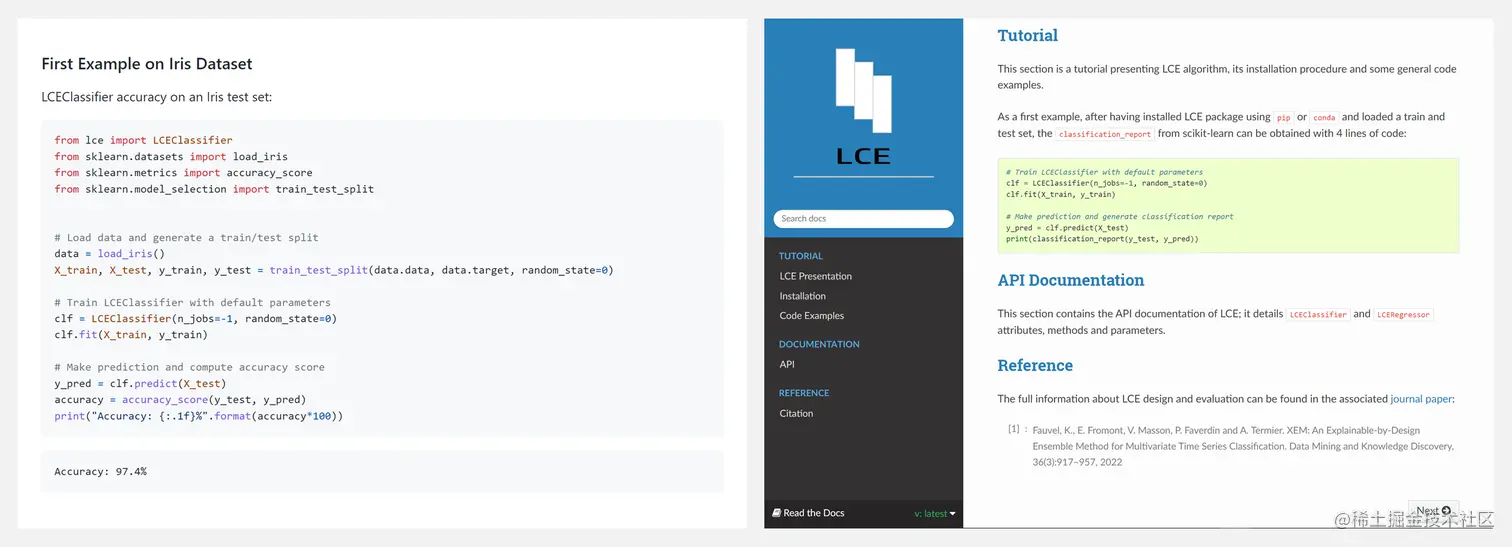The width and height of the screenshot is (1512, 547).
Task: Click the train_test_split(data.data, data.target) line
Action: point(333,270)
